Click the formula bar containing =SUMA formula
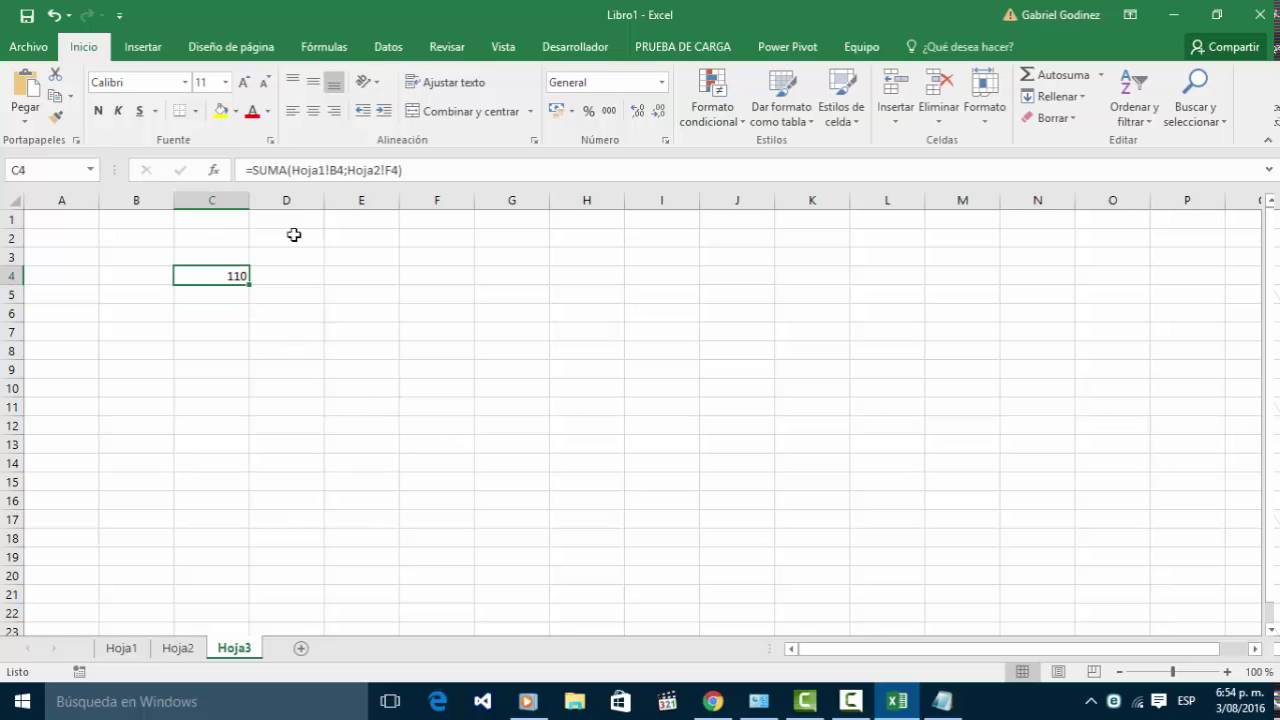 pos(748,170)
